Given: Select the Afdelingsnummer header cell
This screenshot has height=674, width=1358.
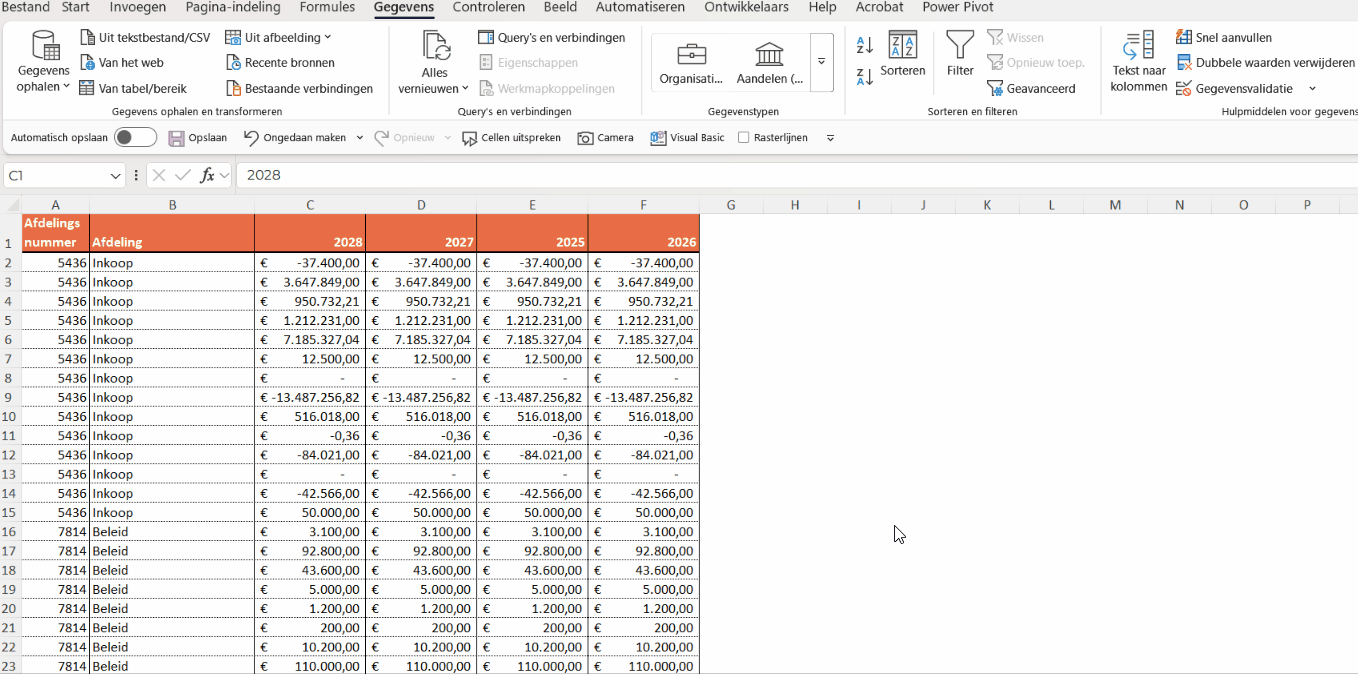Looking at the screenshot, I should pyautogui.click(x=56, y=233).
